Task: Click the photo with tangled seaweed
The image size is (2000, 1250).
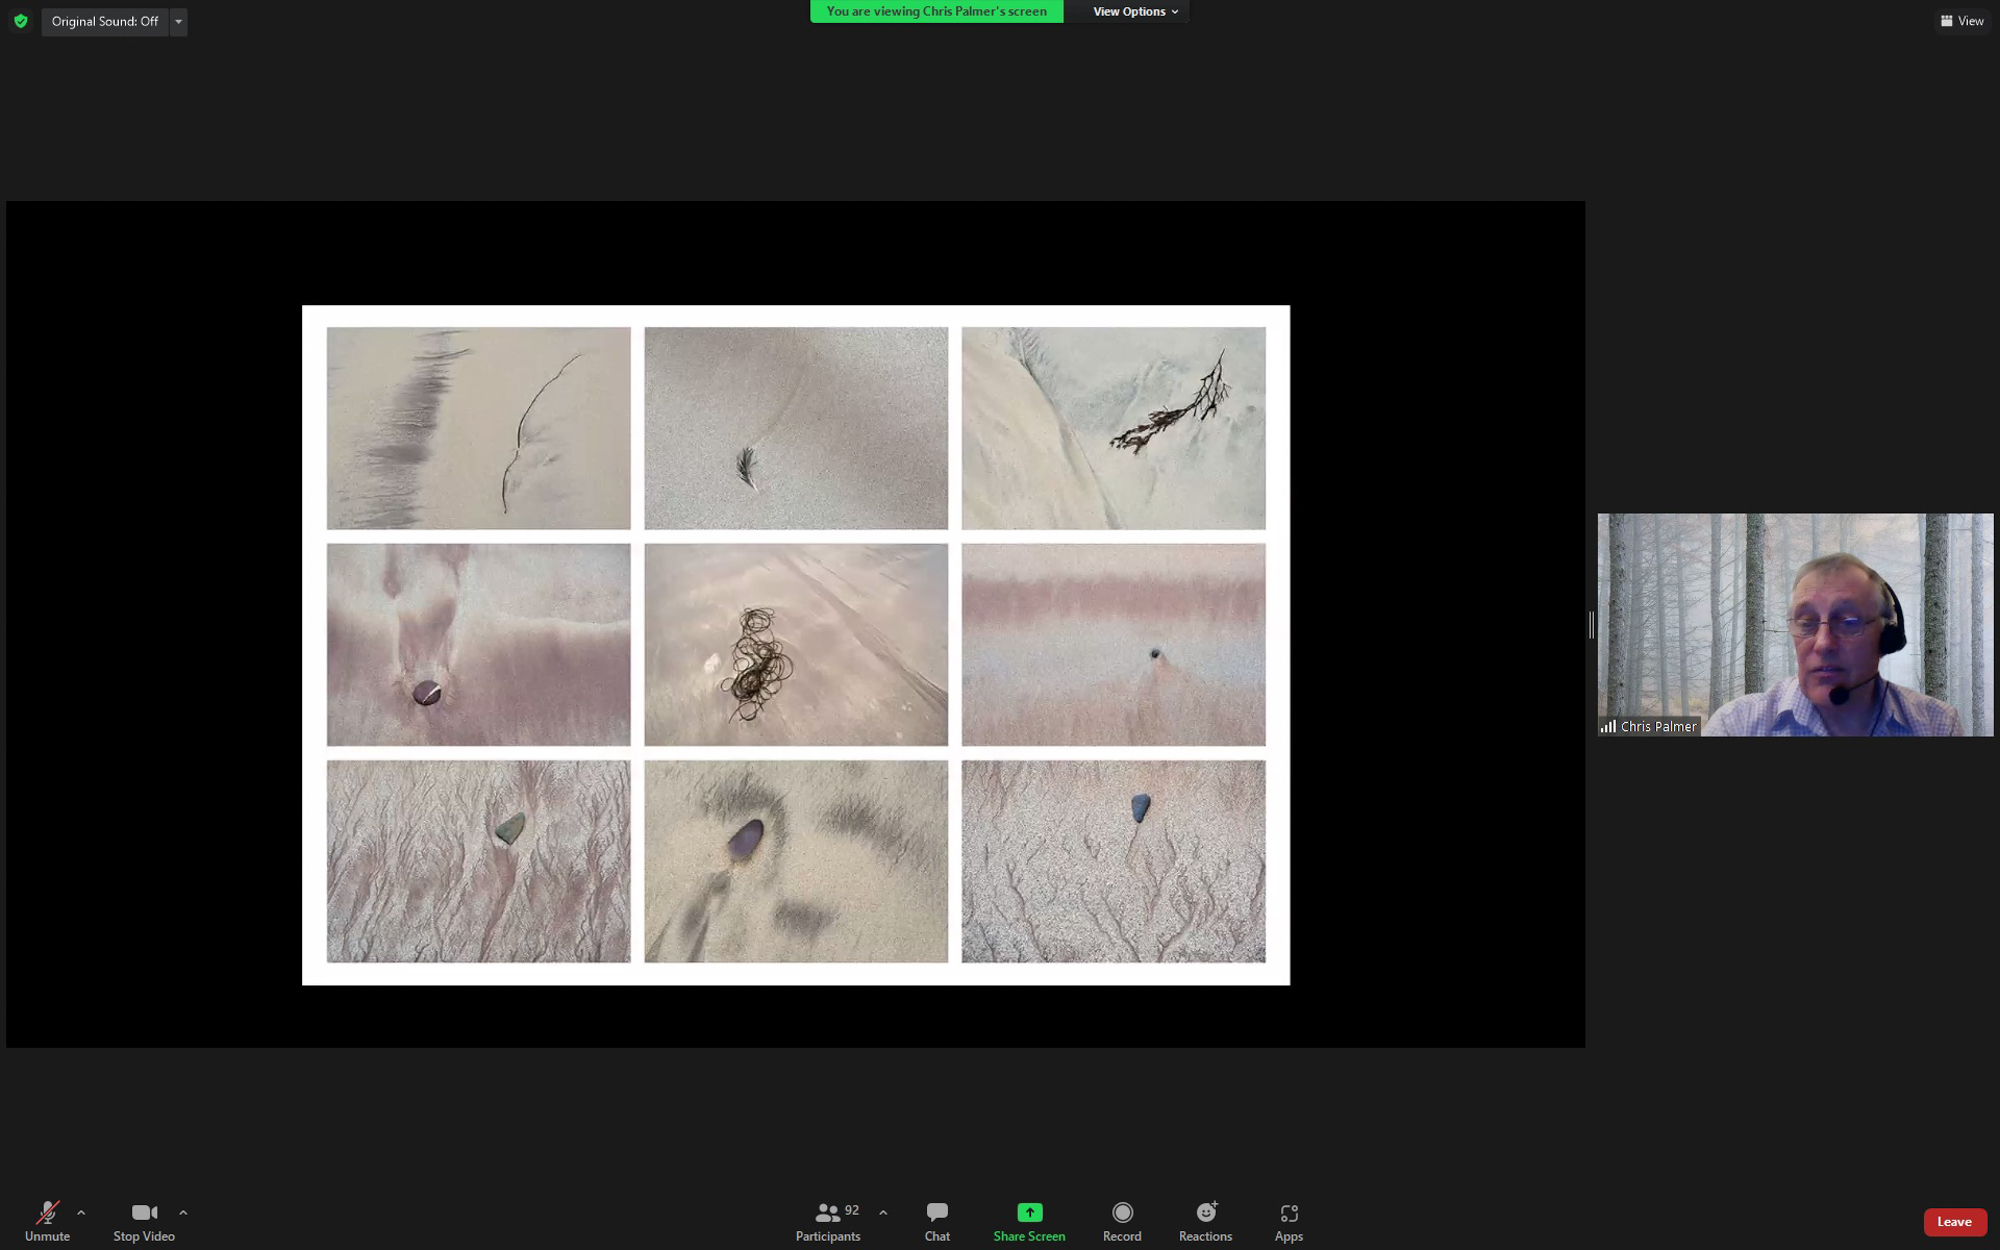Action: pyautogui.click(x=796, y=645)
